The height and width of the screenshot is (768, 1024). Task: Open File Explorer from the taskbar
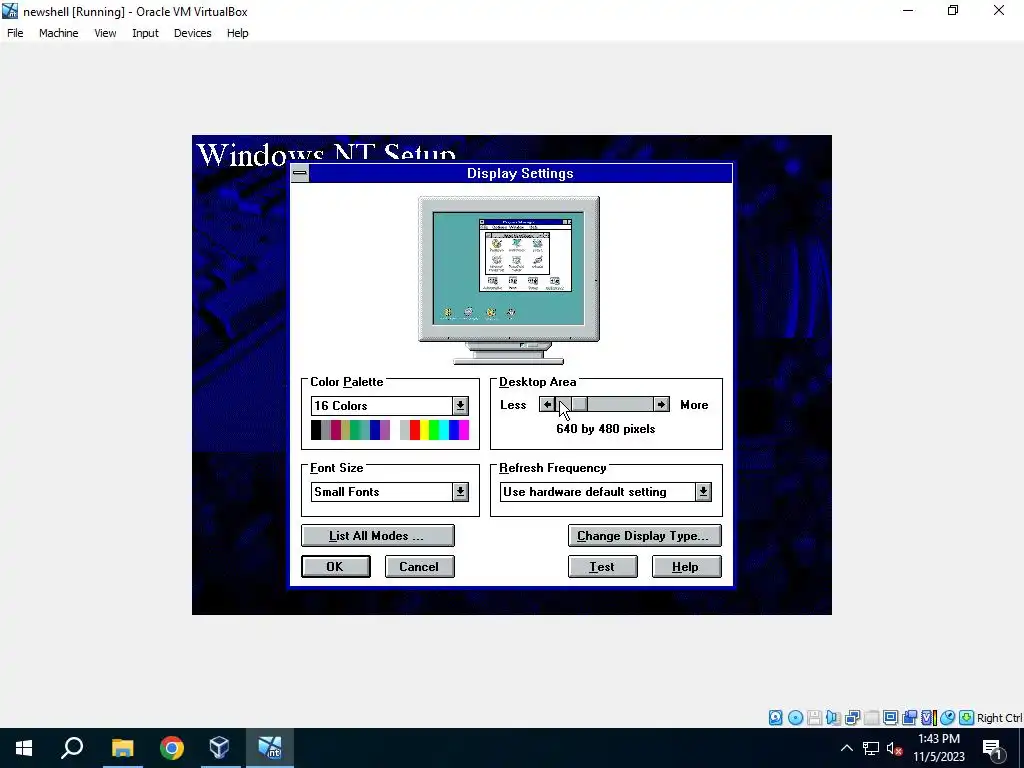tap(122, 748)
